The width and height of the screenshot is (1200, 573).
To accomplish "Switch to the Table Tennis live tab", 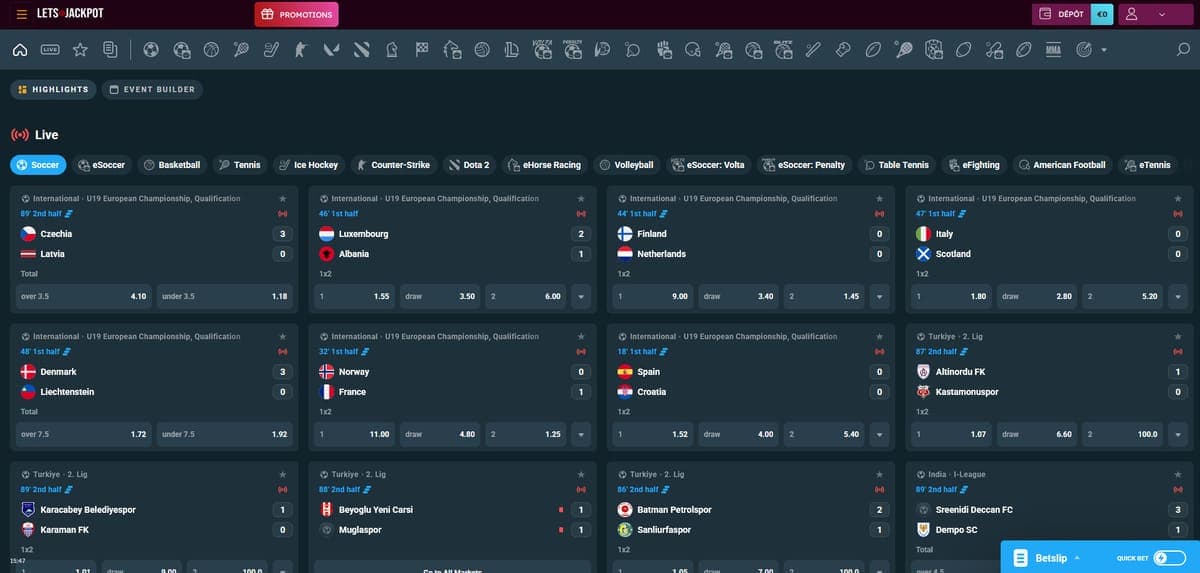I will 897,165.
